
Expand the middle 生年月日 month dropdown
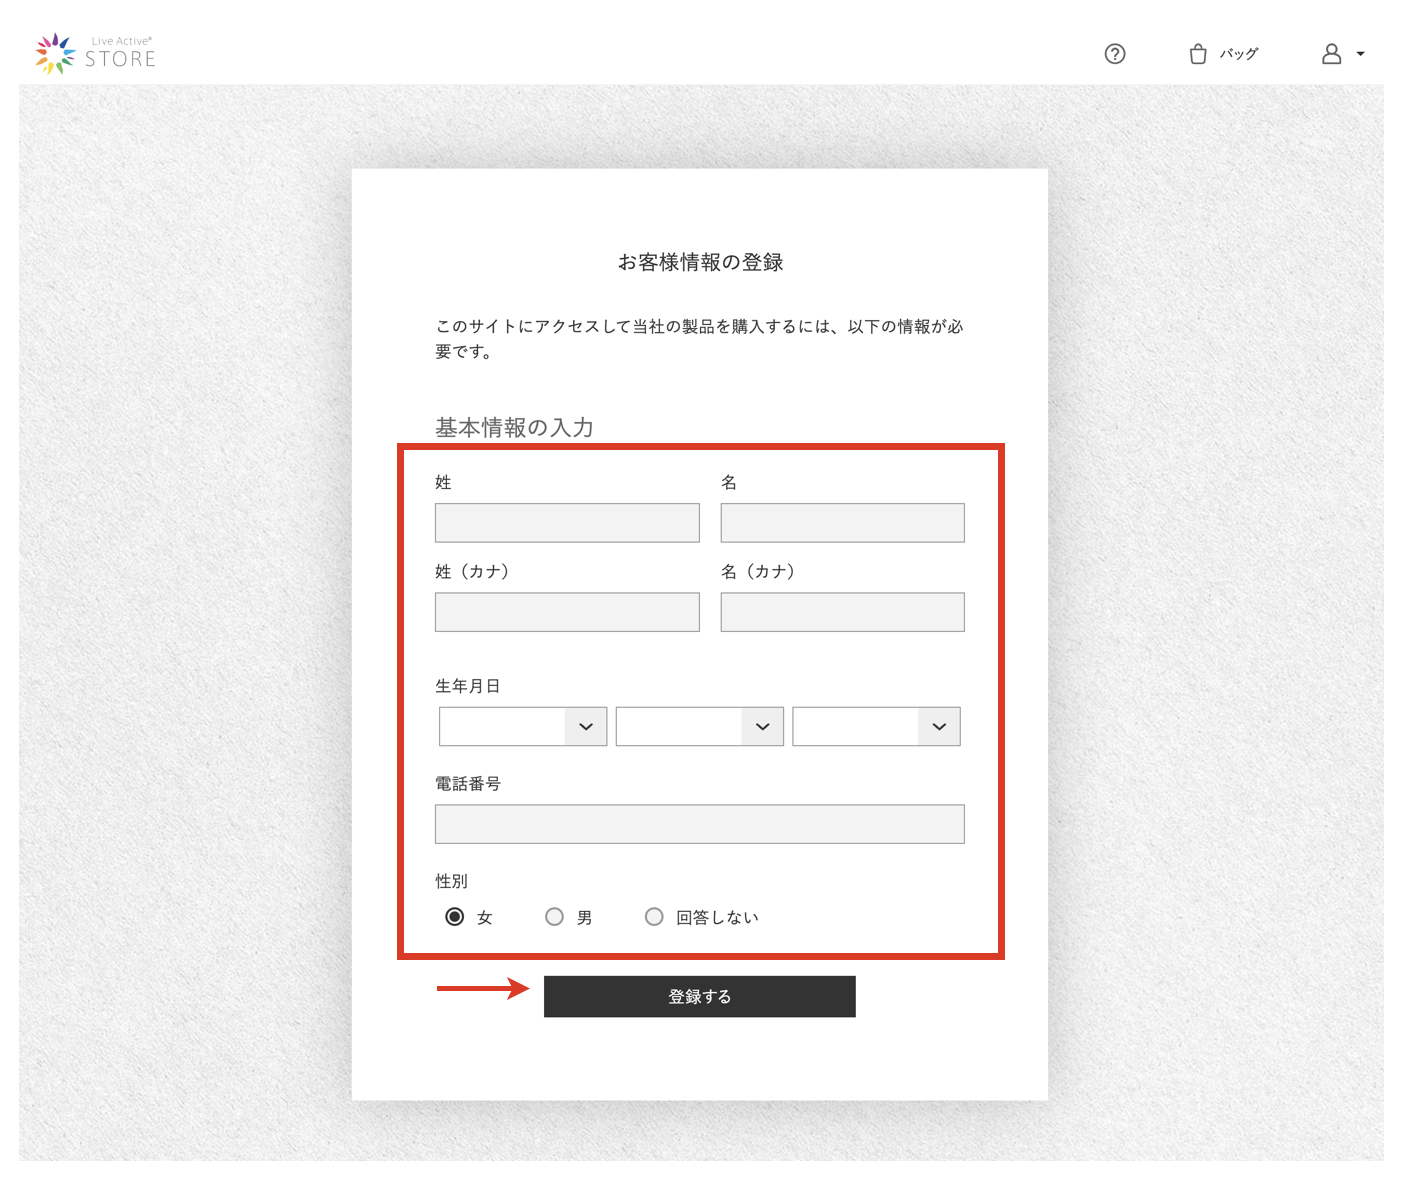699,727
